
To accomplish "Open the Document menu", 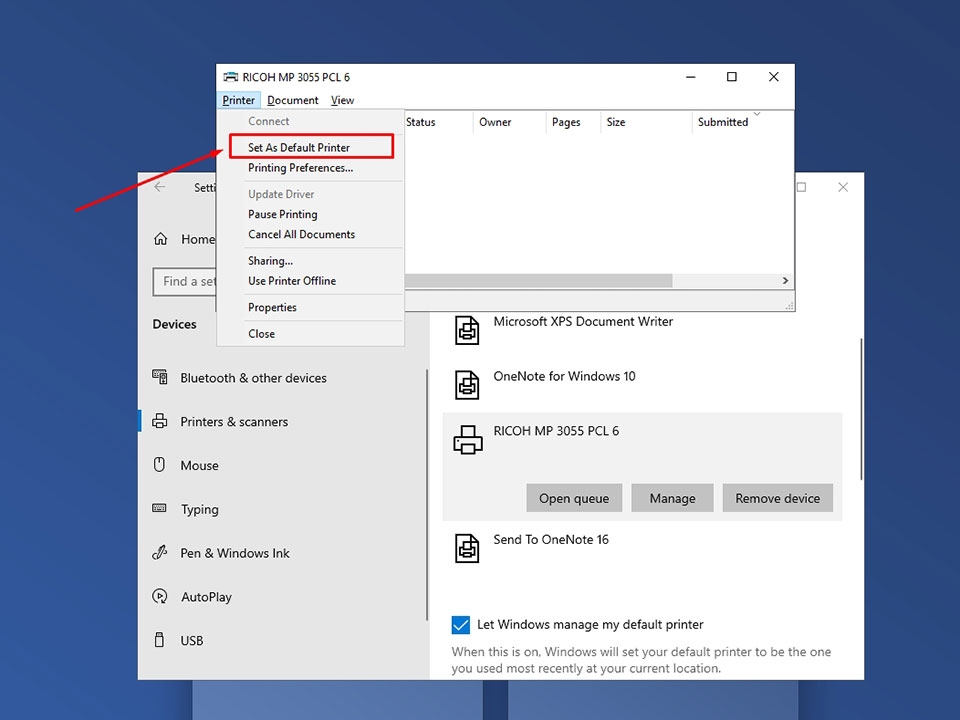I will pyautogui.click(x=293, y=100).
